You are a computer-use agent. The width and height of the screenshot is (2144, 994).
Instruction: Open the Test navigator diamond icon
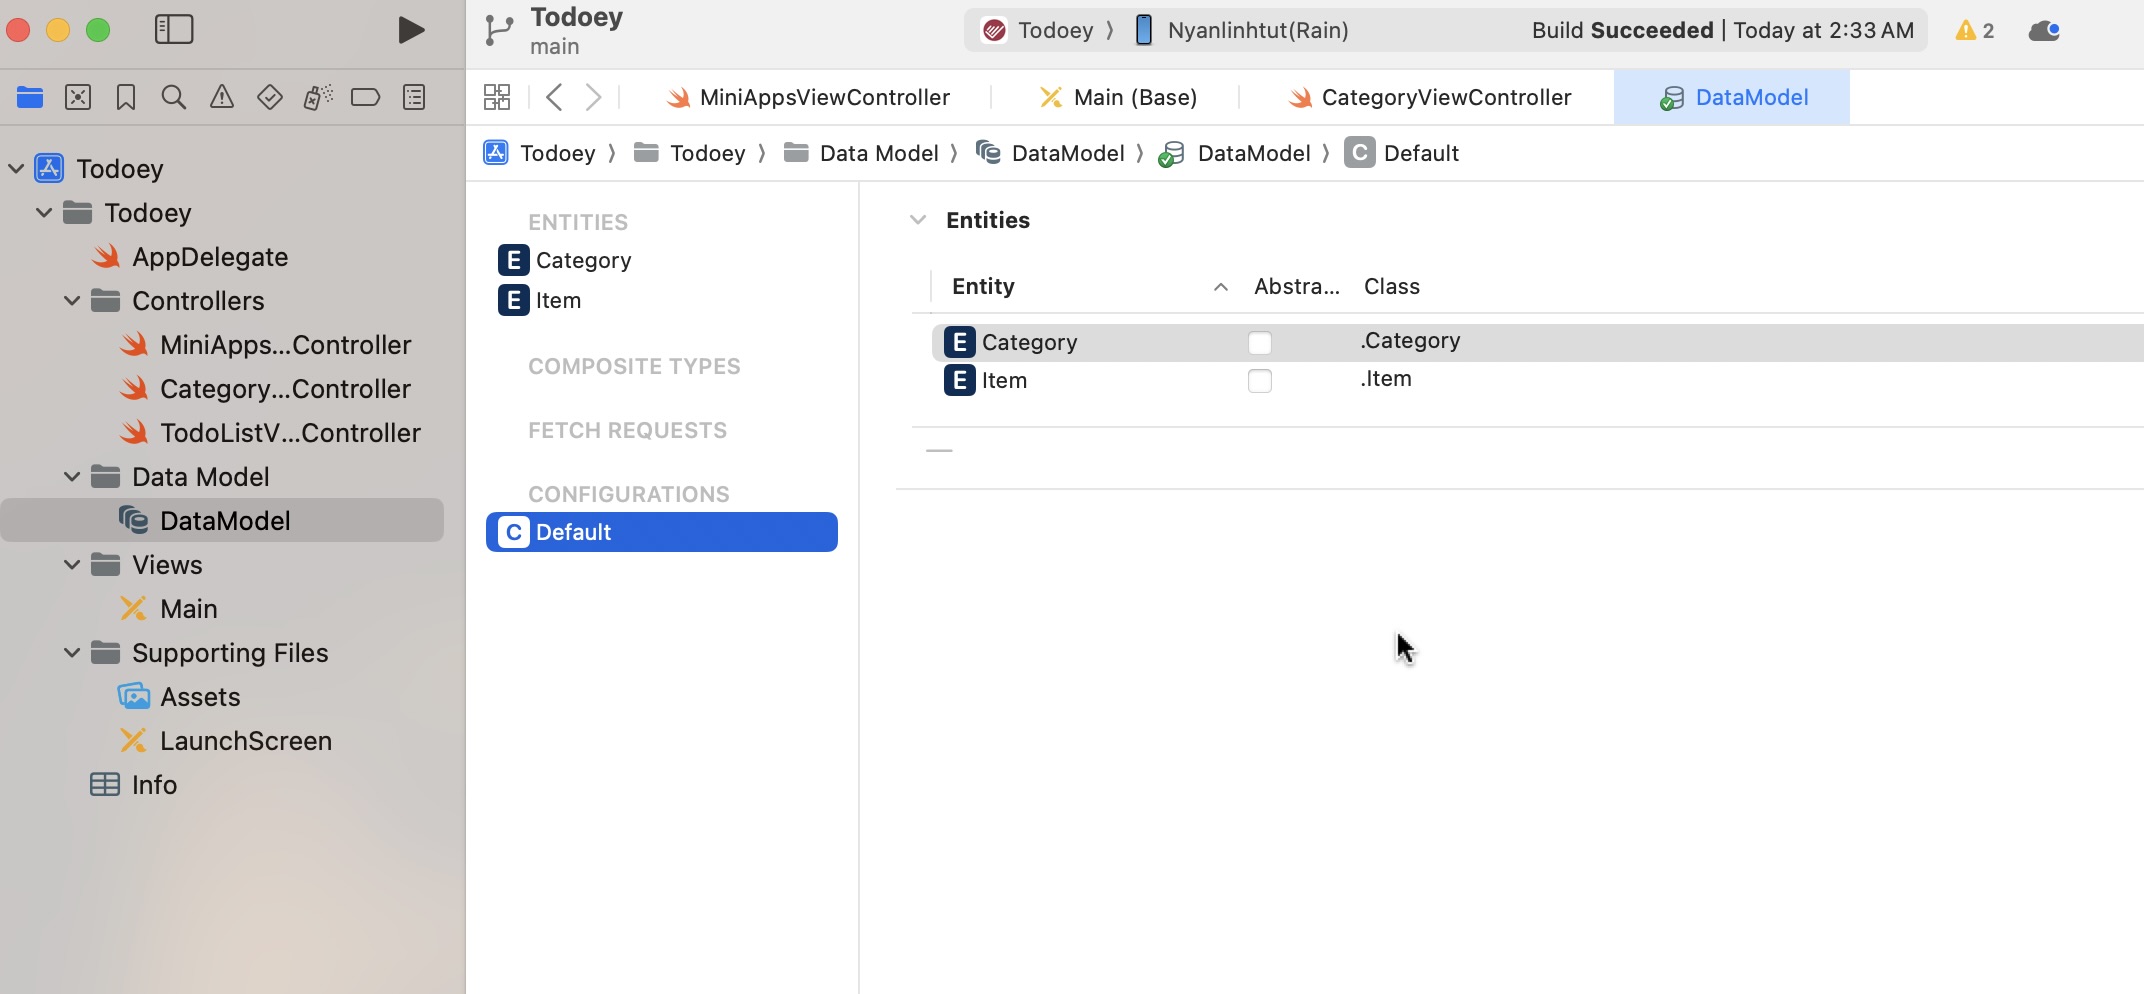tap(270, 97)
